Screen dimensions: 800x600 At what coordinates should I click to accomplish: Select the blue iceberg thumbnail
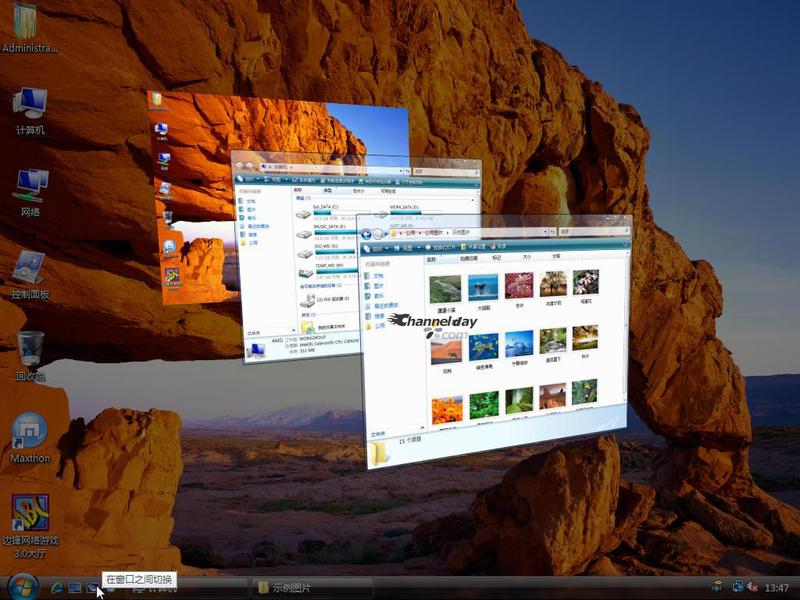[x=519, y=344]
